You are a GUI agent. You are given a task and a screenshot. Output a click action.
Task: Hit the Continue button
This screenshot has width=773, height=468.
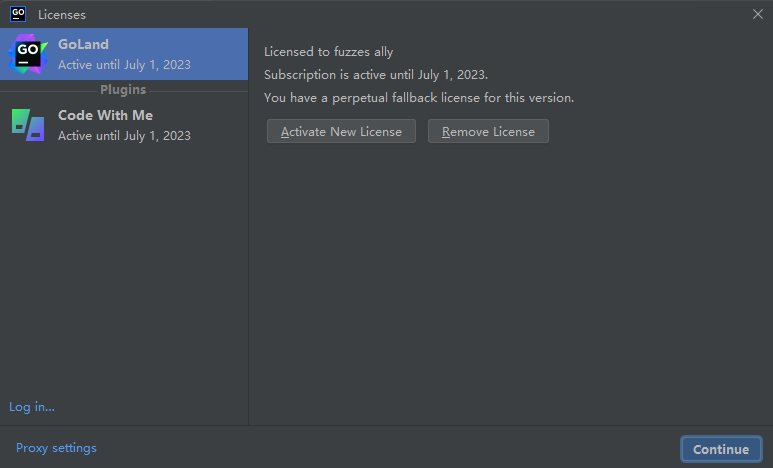pos(720,449)
